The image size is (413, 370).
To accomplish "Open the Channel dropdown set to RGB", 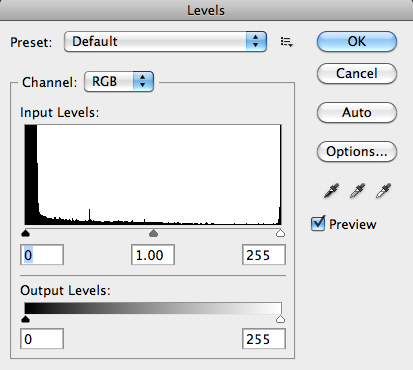I will click(x=119, y=81).
